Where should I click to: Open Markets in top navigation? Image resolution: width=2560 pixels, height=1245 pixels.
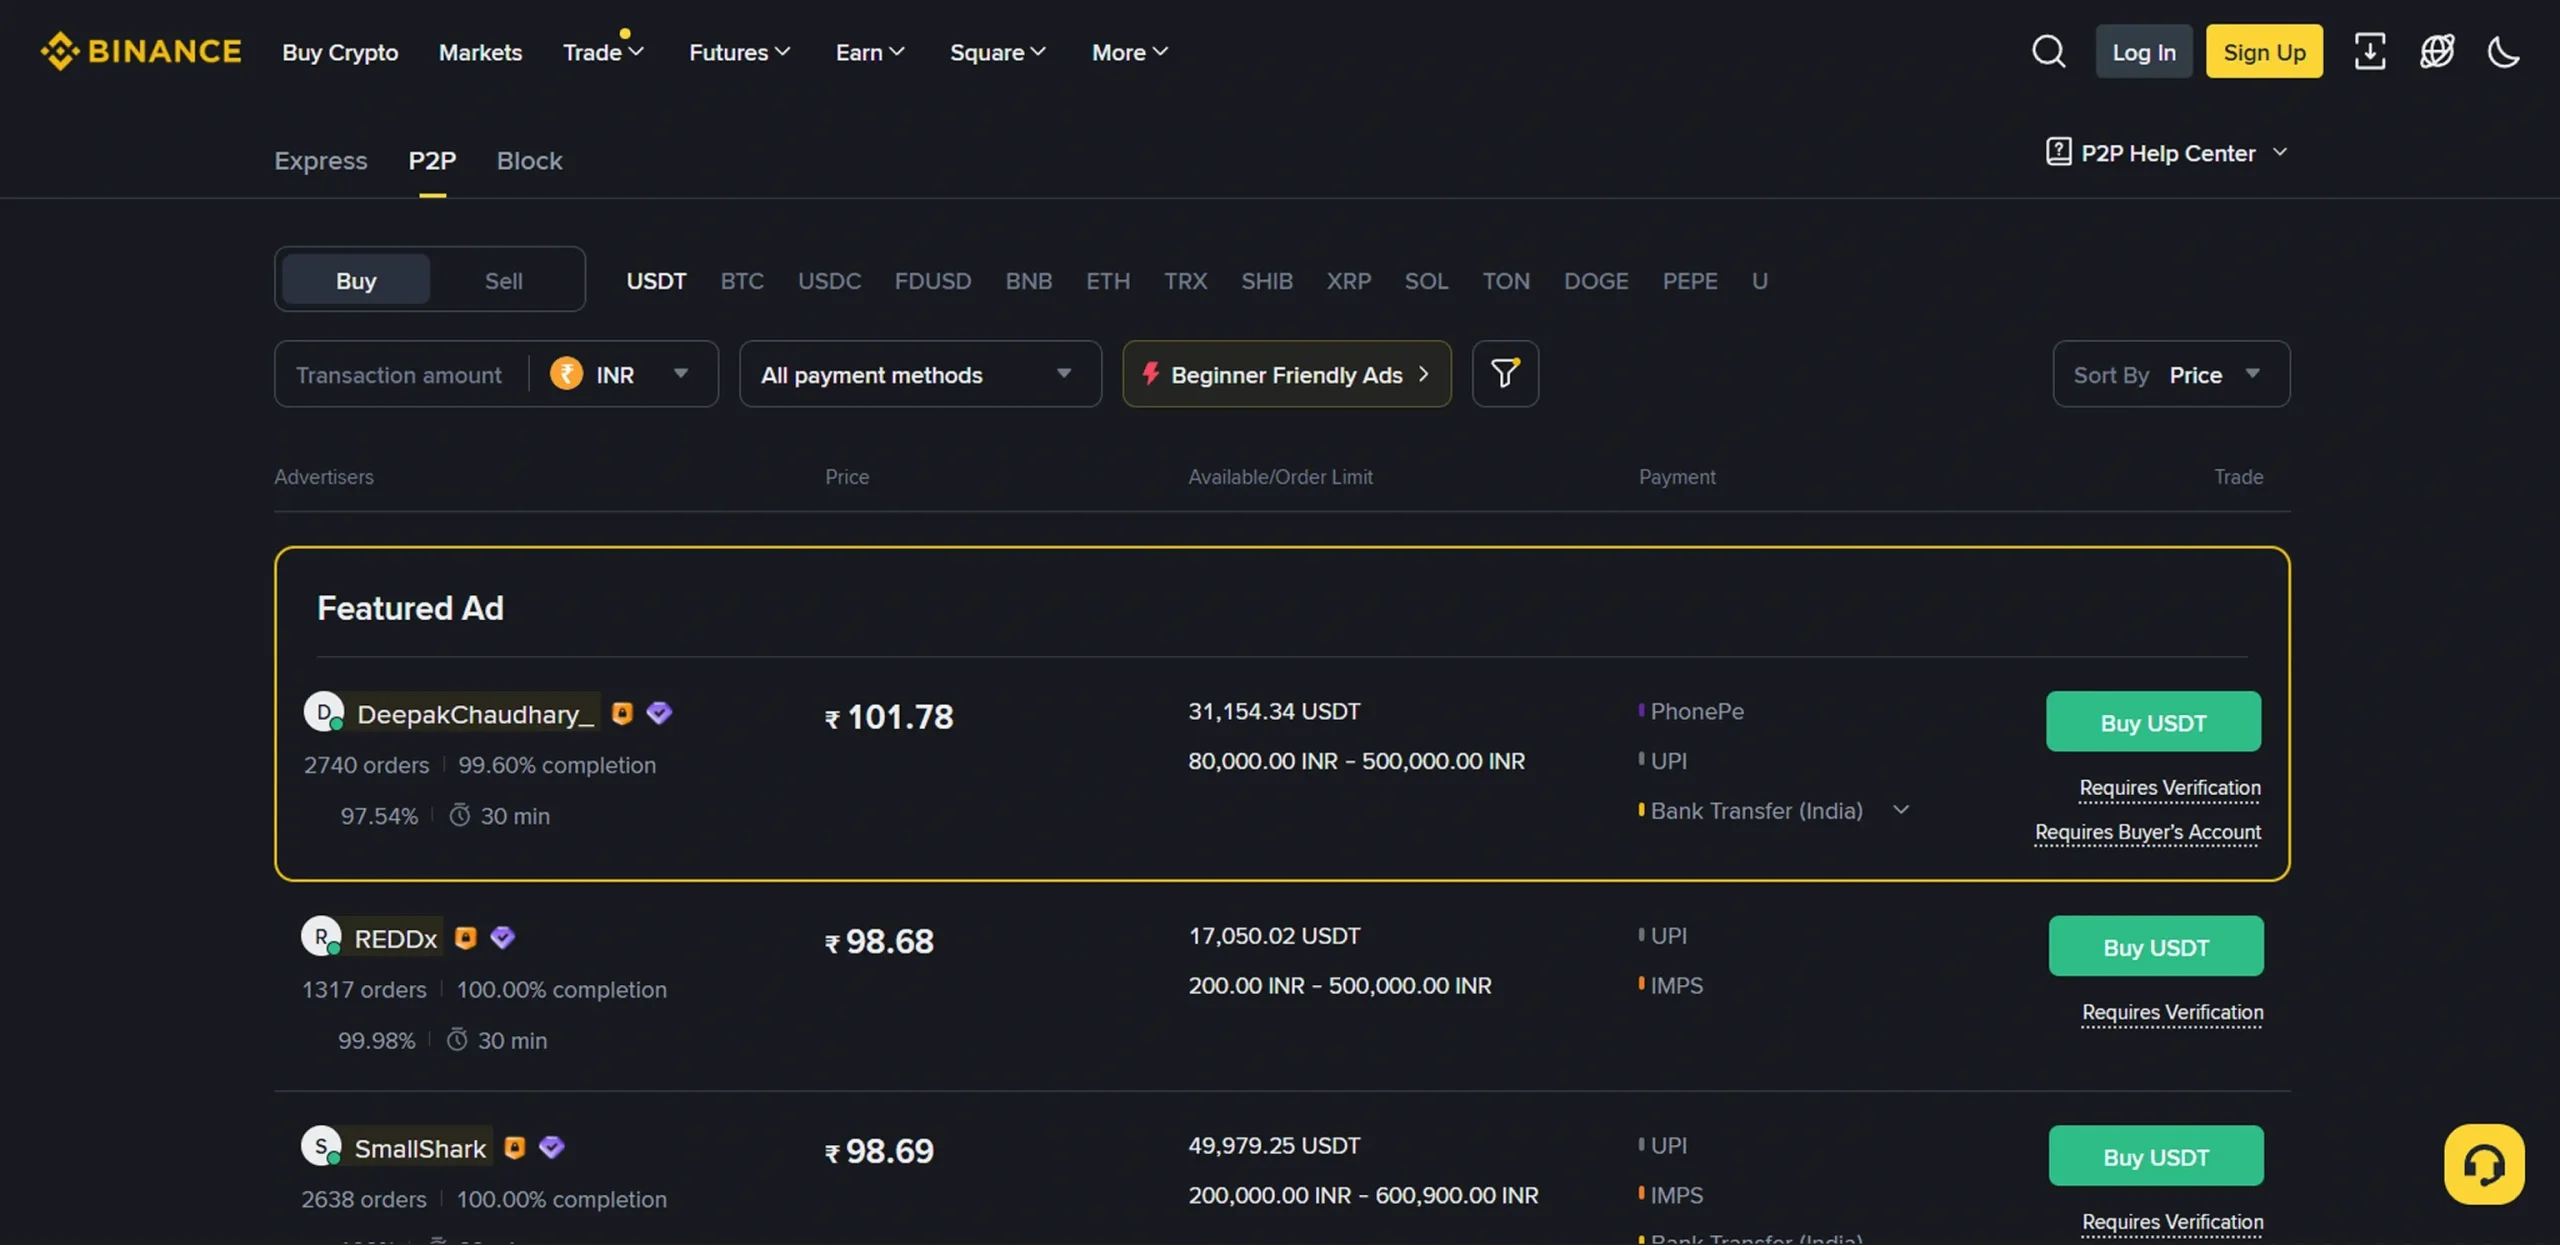480,52
